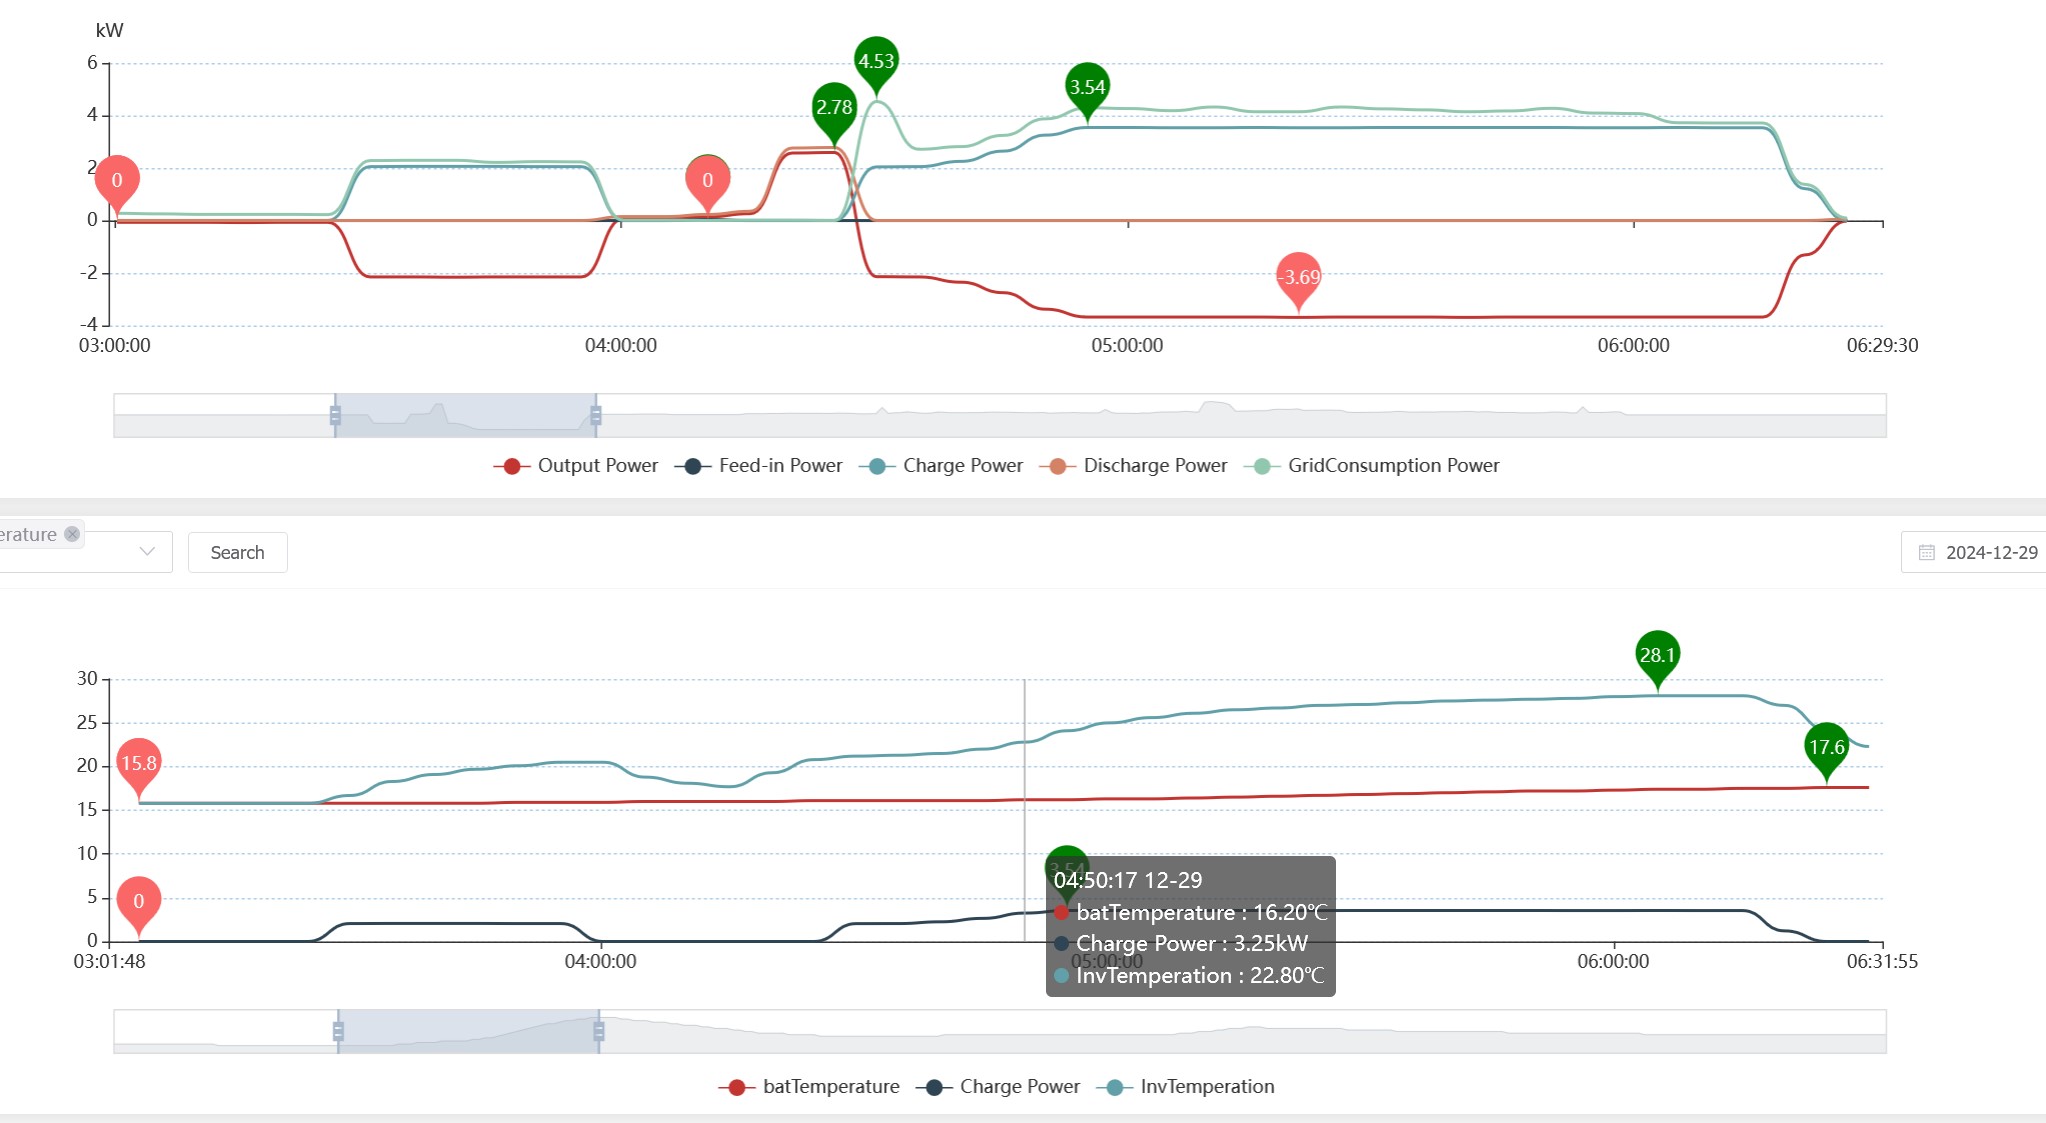Image resolution: width=2046 pixels, height=1123 pixels.
Task: Click the 15.8 minimum temperature marker pin
Action: click(x=138, y=764)
